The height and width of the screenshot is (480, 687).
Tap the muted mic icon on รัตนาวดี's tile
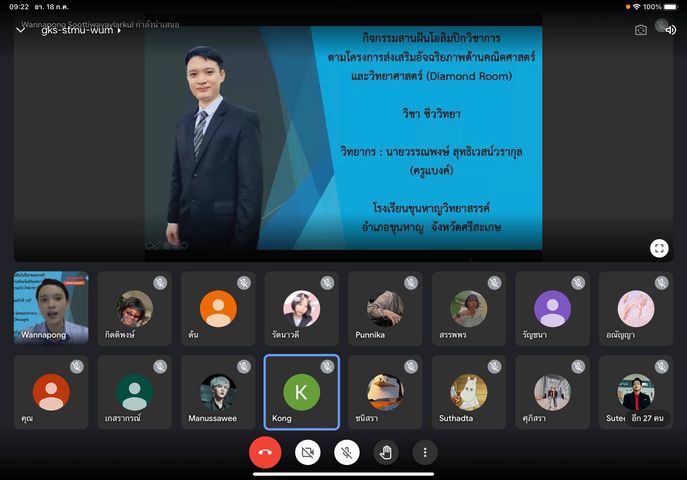(327, 283)
